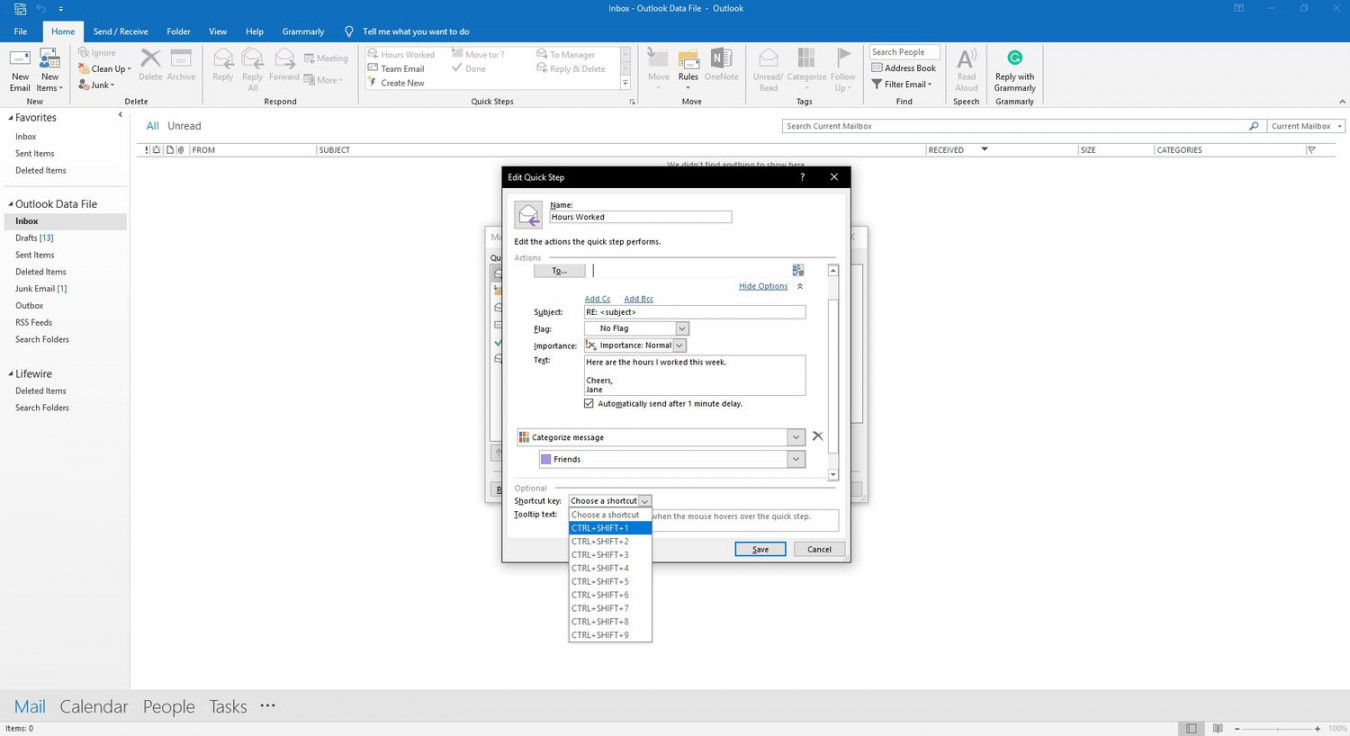1350x736 pixels.
Task: Select the Junk Email folder
Action: pyautogui.click(x=41, y=289)
